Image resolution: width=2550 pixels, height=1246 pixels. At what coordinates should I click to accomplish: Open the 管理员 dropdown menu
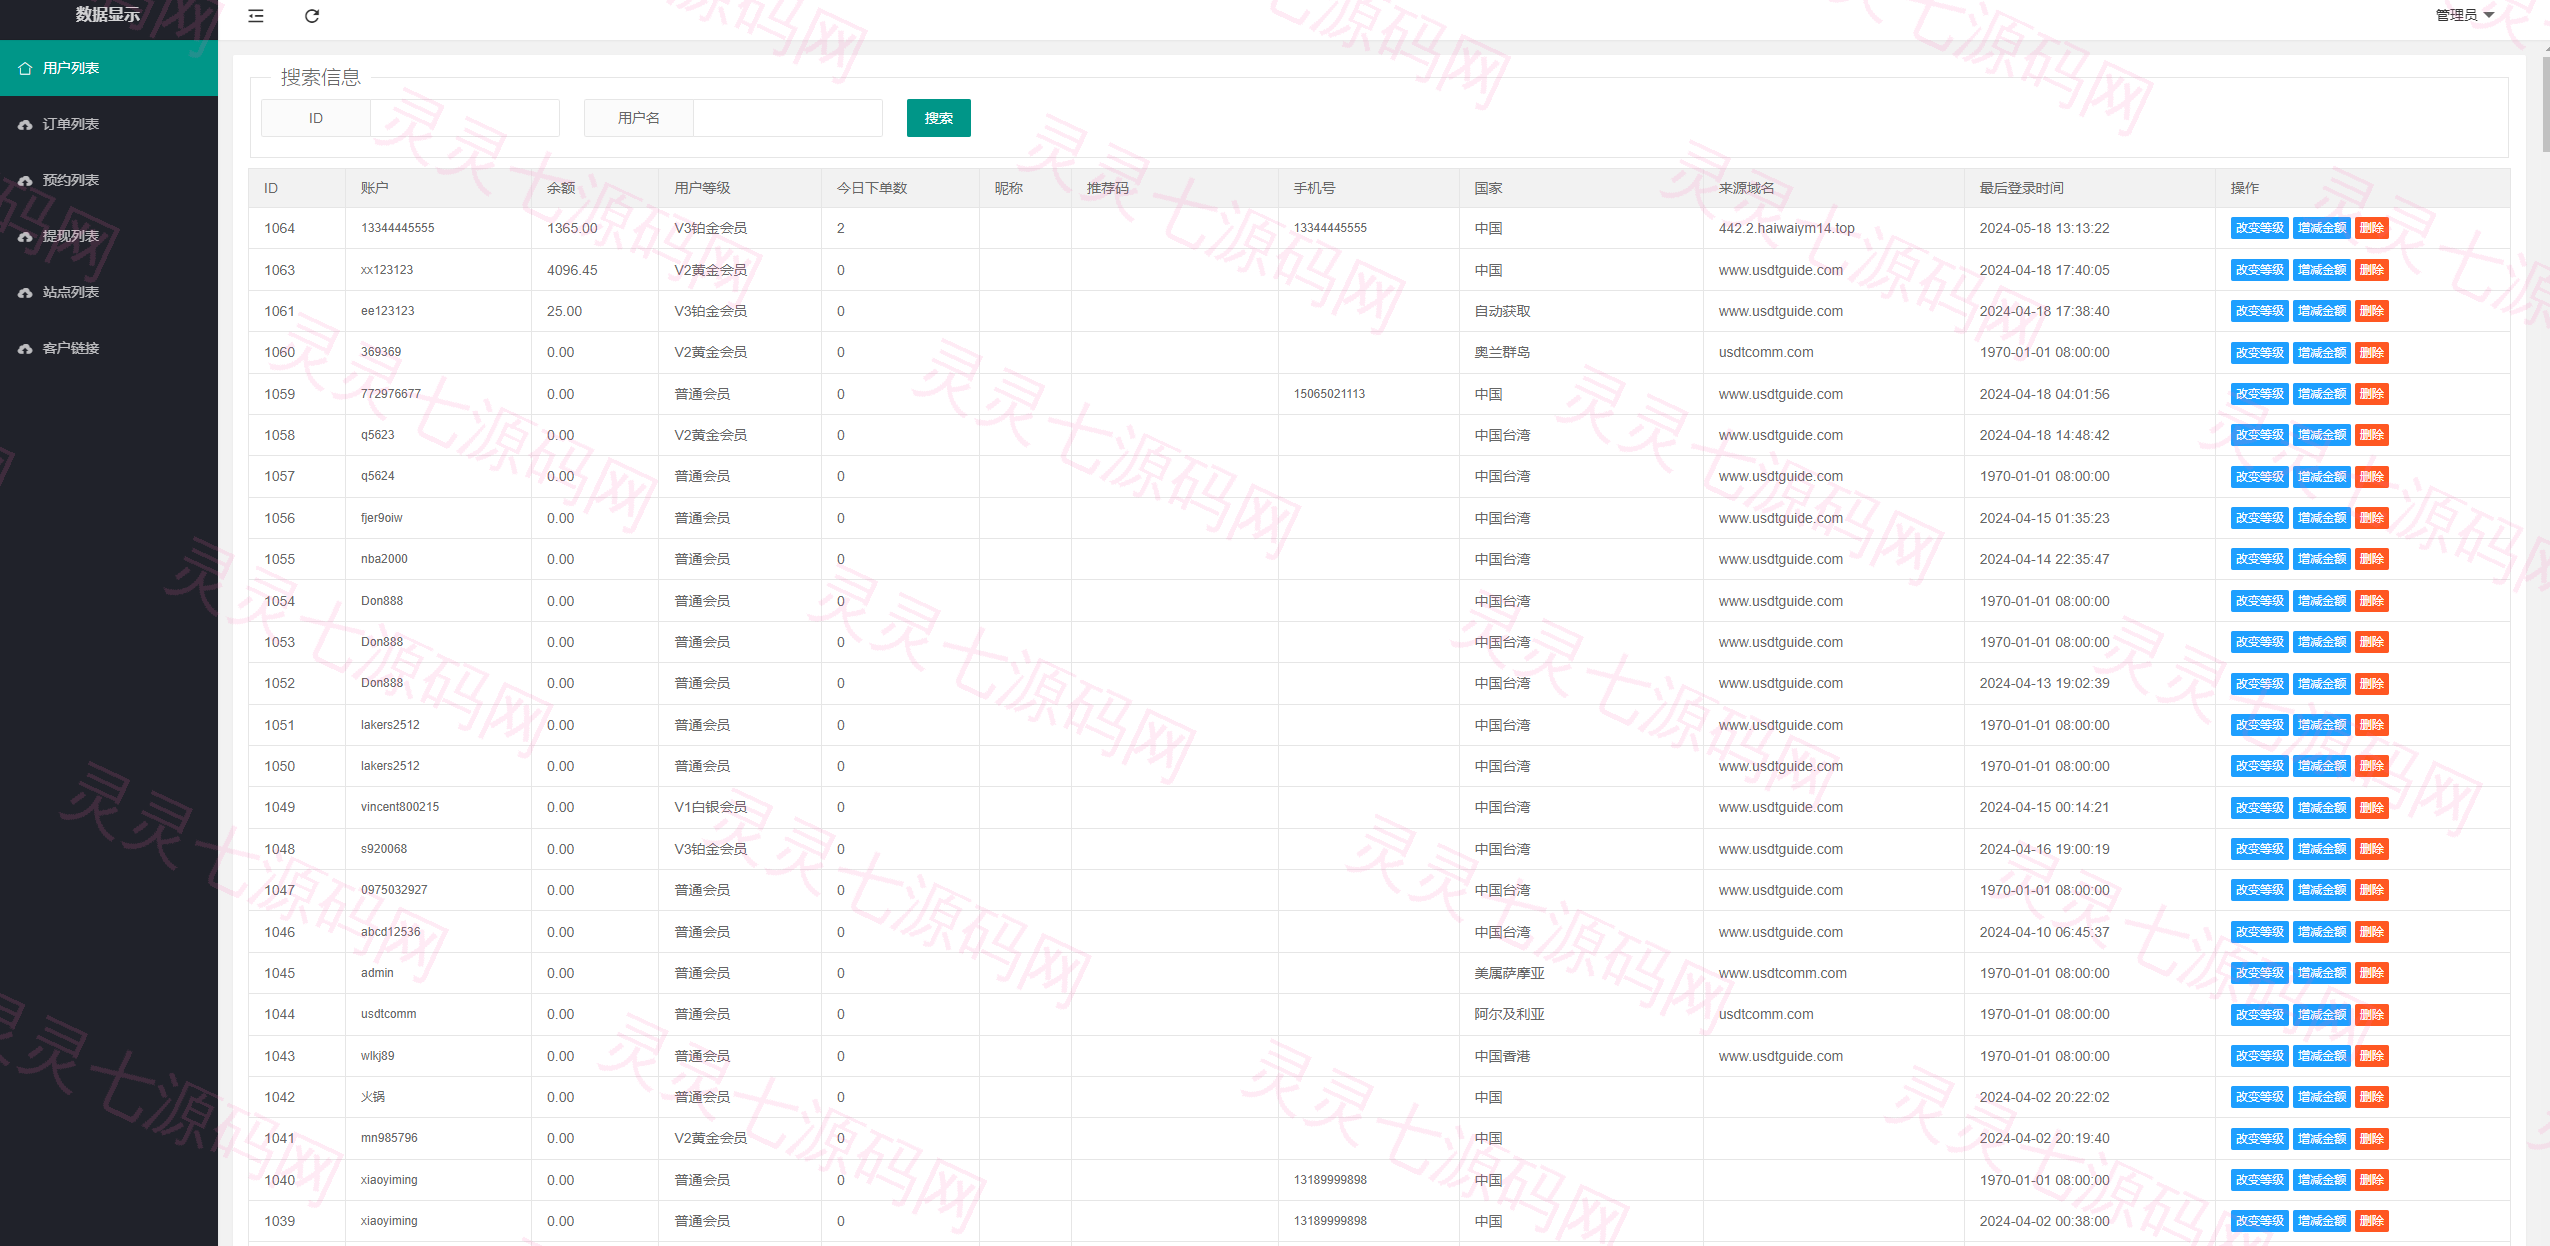[x=2464, y=15]
